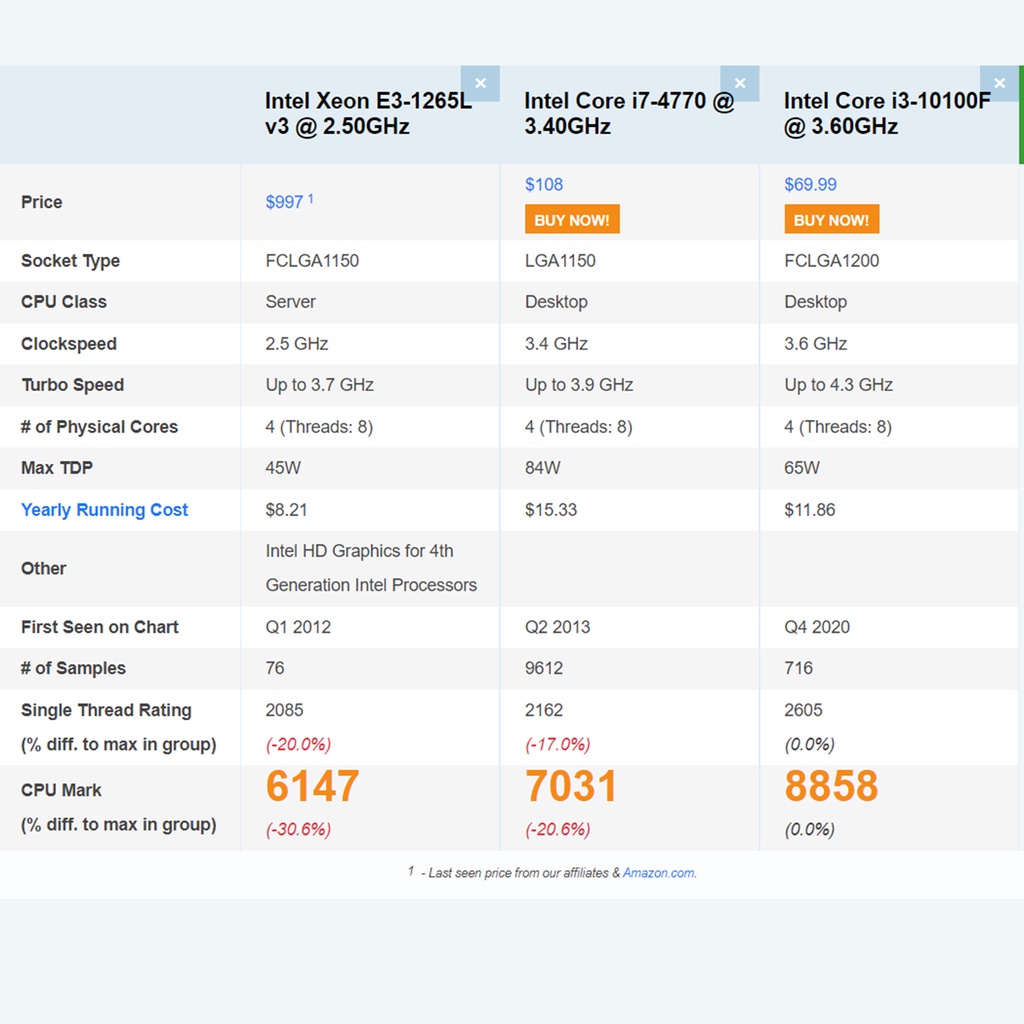Open the Yearly Running Cost link
Screen dimensions: 1024x1024
[x=104, y=509]
